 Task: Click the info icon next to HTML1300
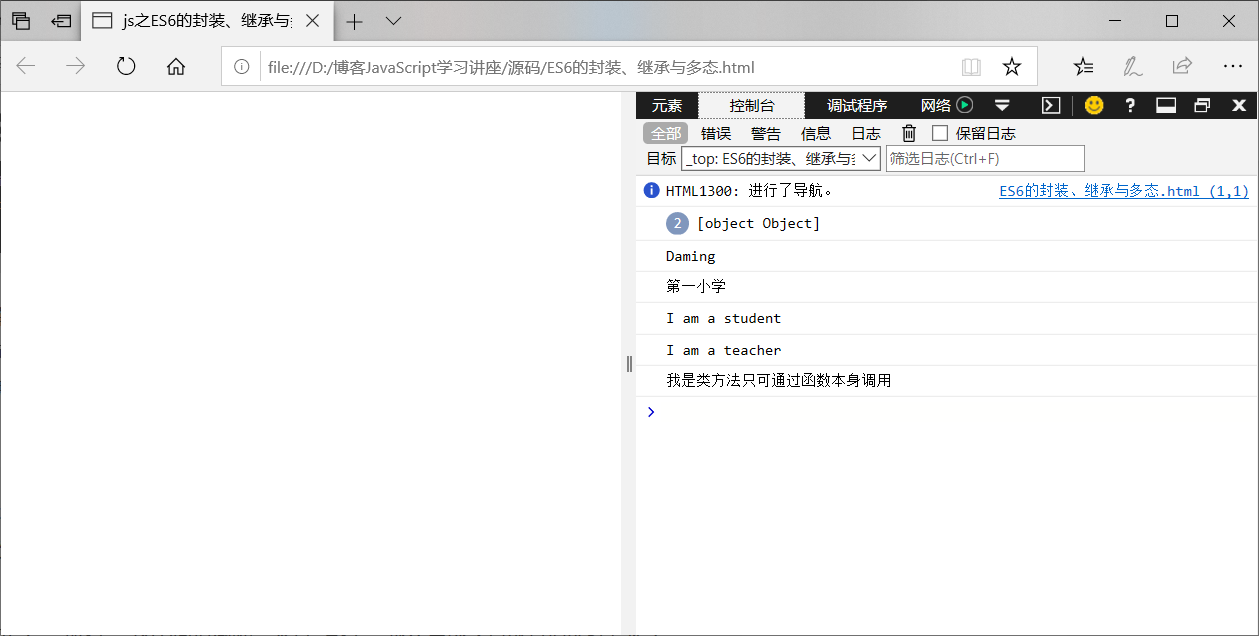tap(651, 190)
